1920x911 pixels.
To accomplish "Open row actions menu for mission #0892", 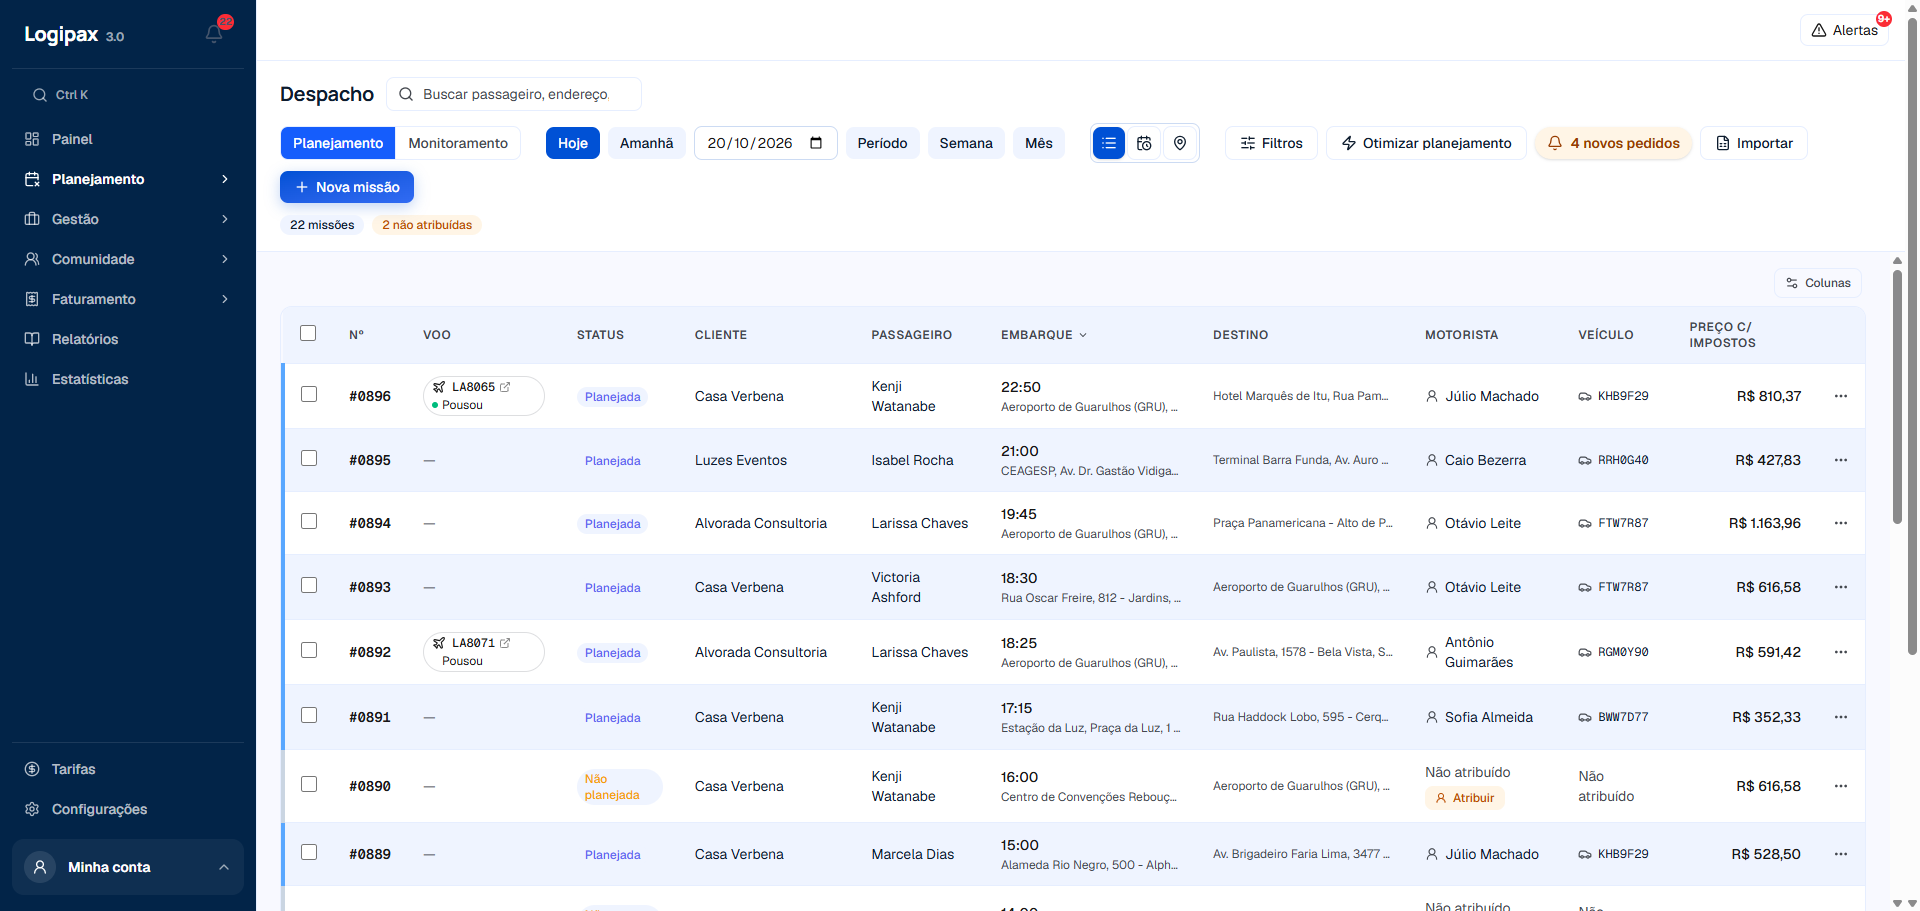I will pyautogui.click(x=1840, y=652).
